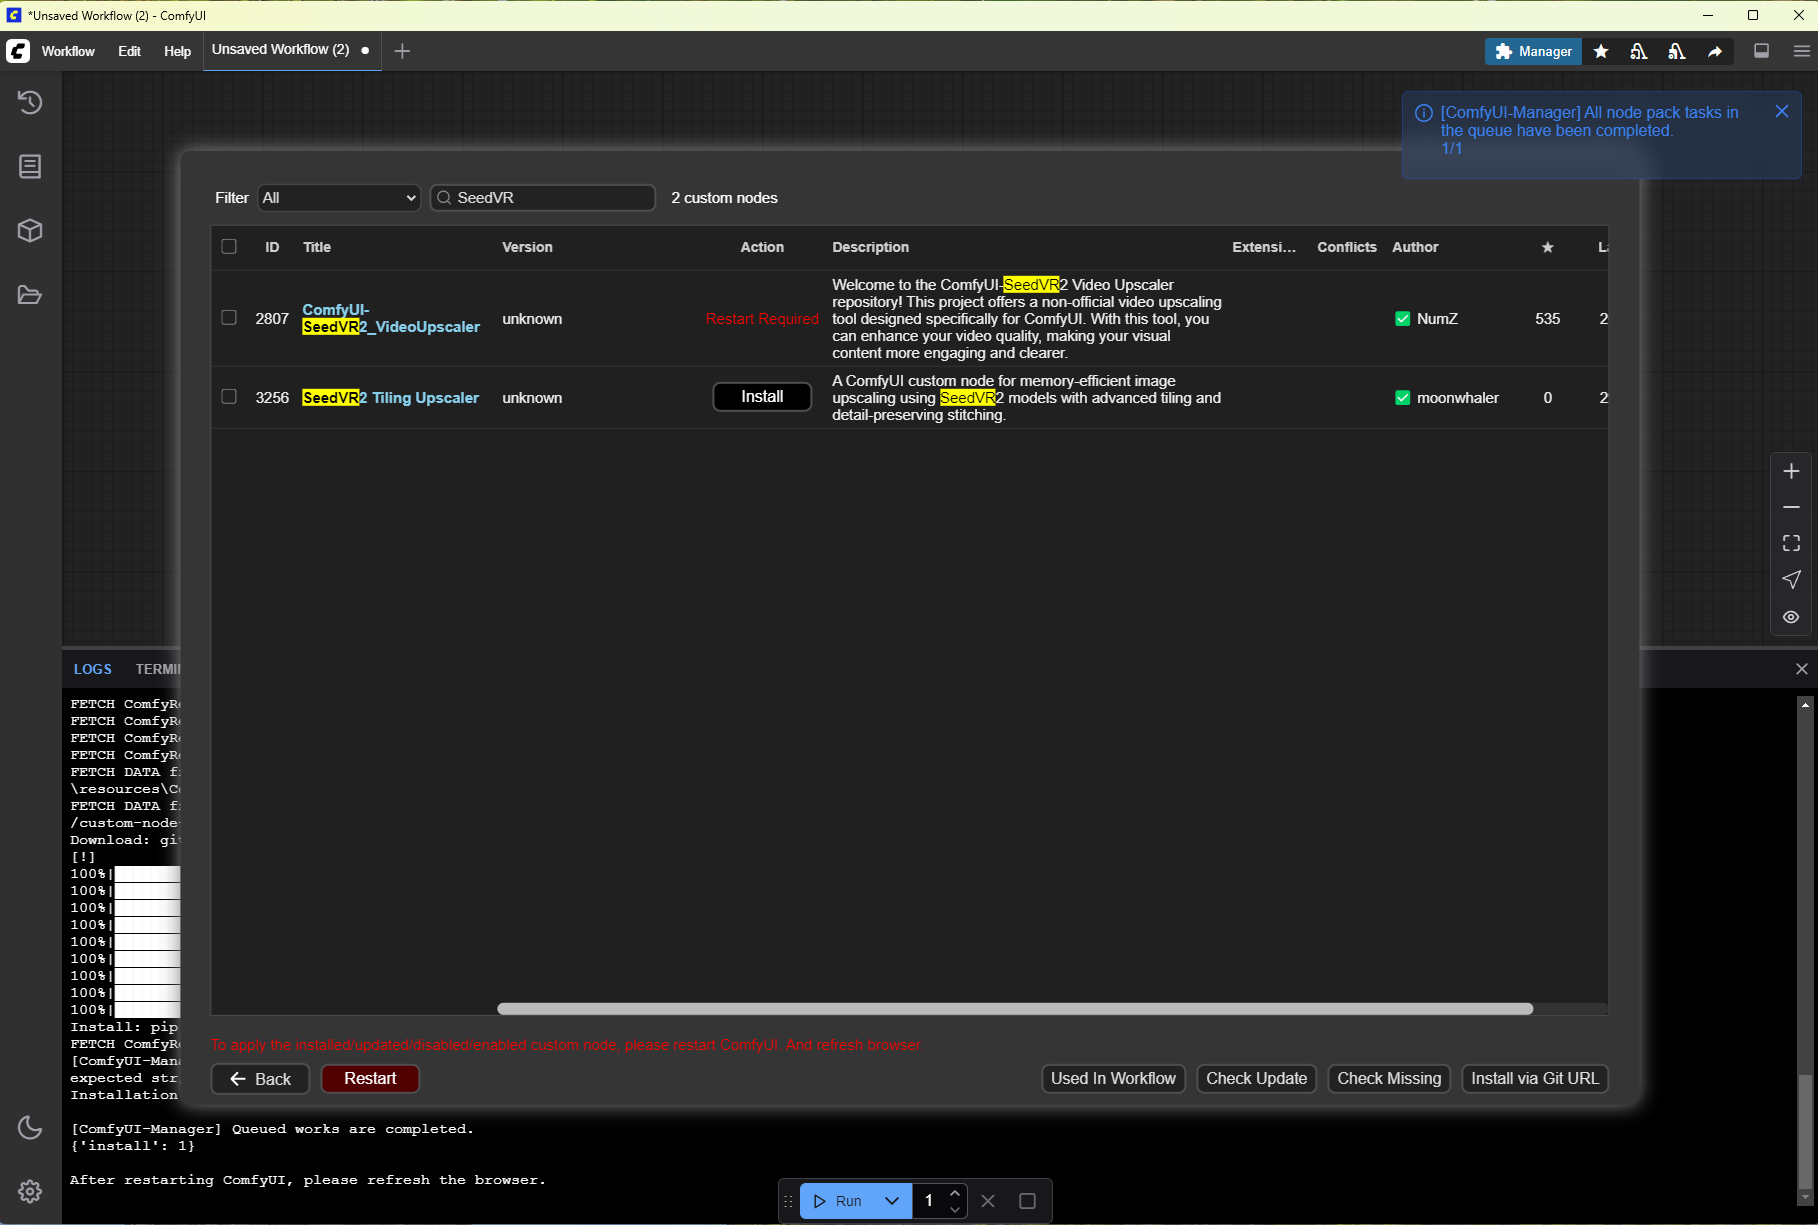Open the workflows folder icon

tap(30, 295)
